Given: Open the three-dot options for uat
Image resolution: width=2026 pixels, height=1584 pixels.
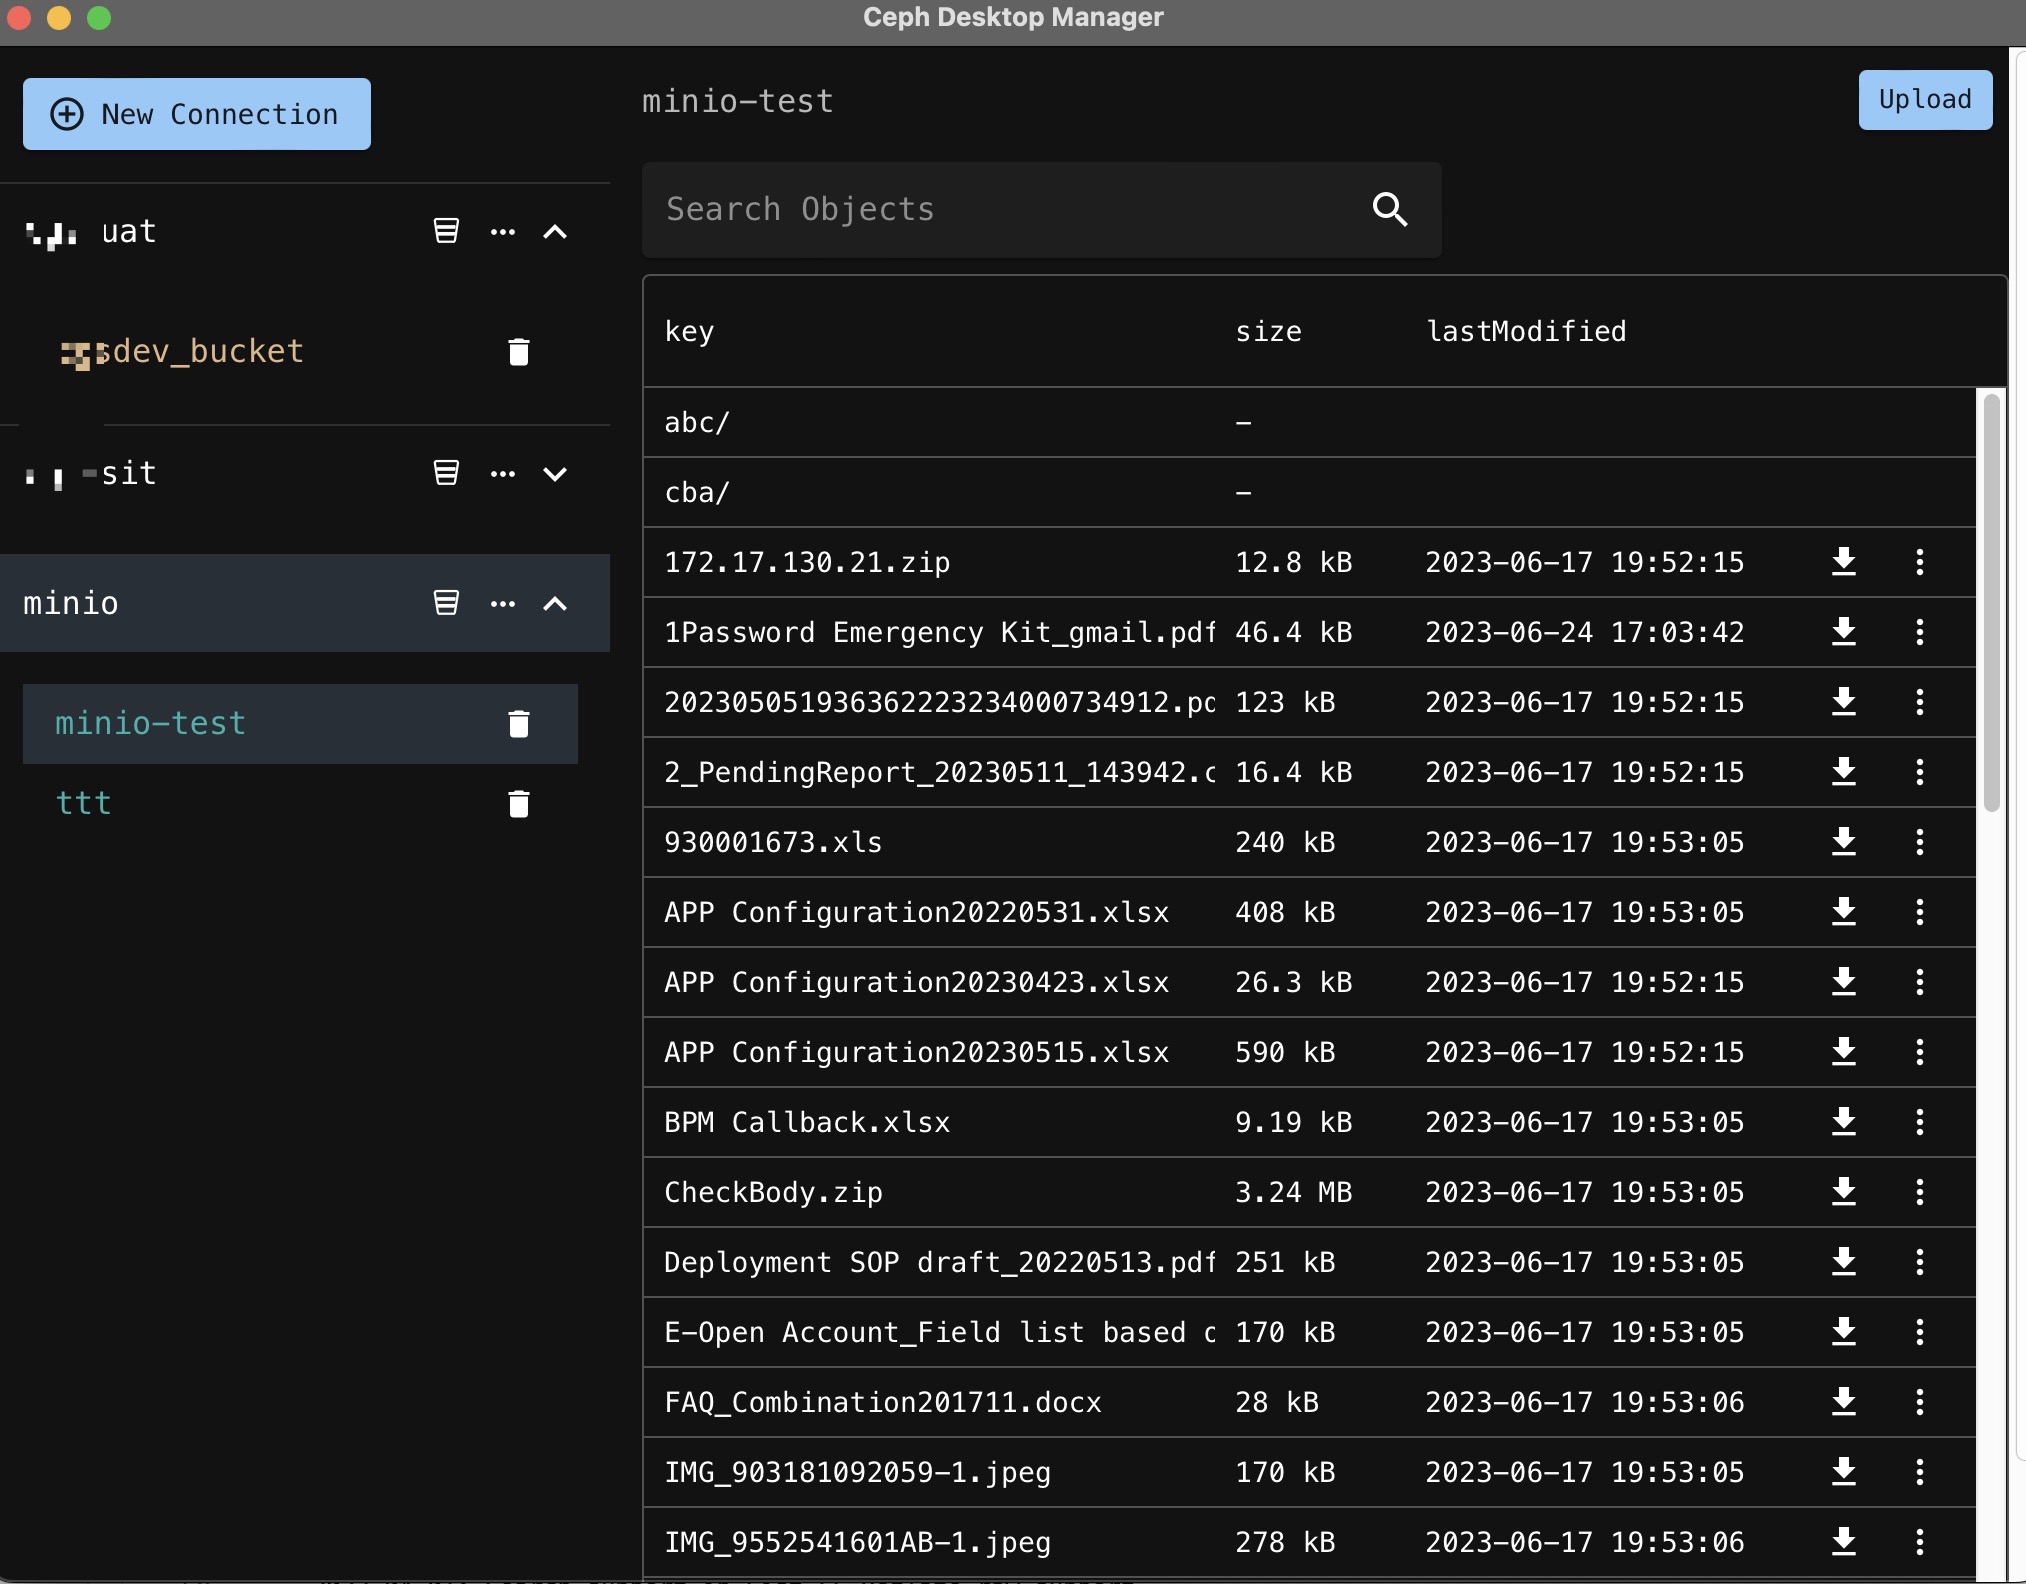Looking at the screenshot, I should [503, 231].
